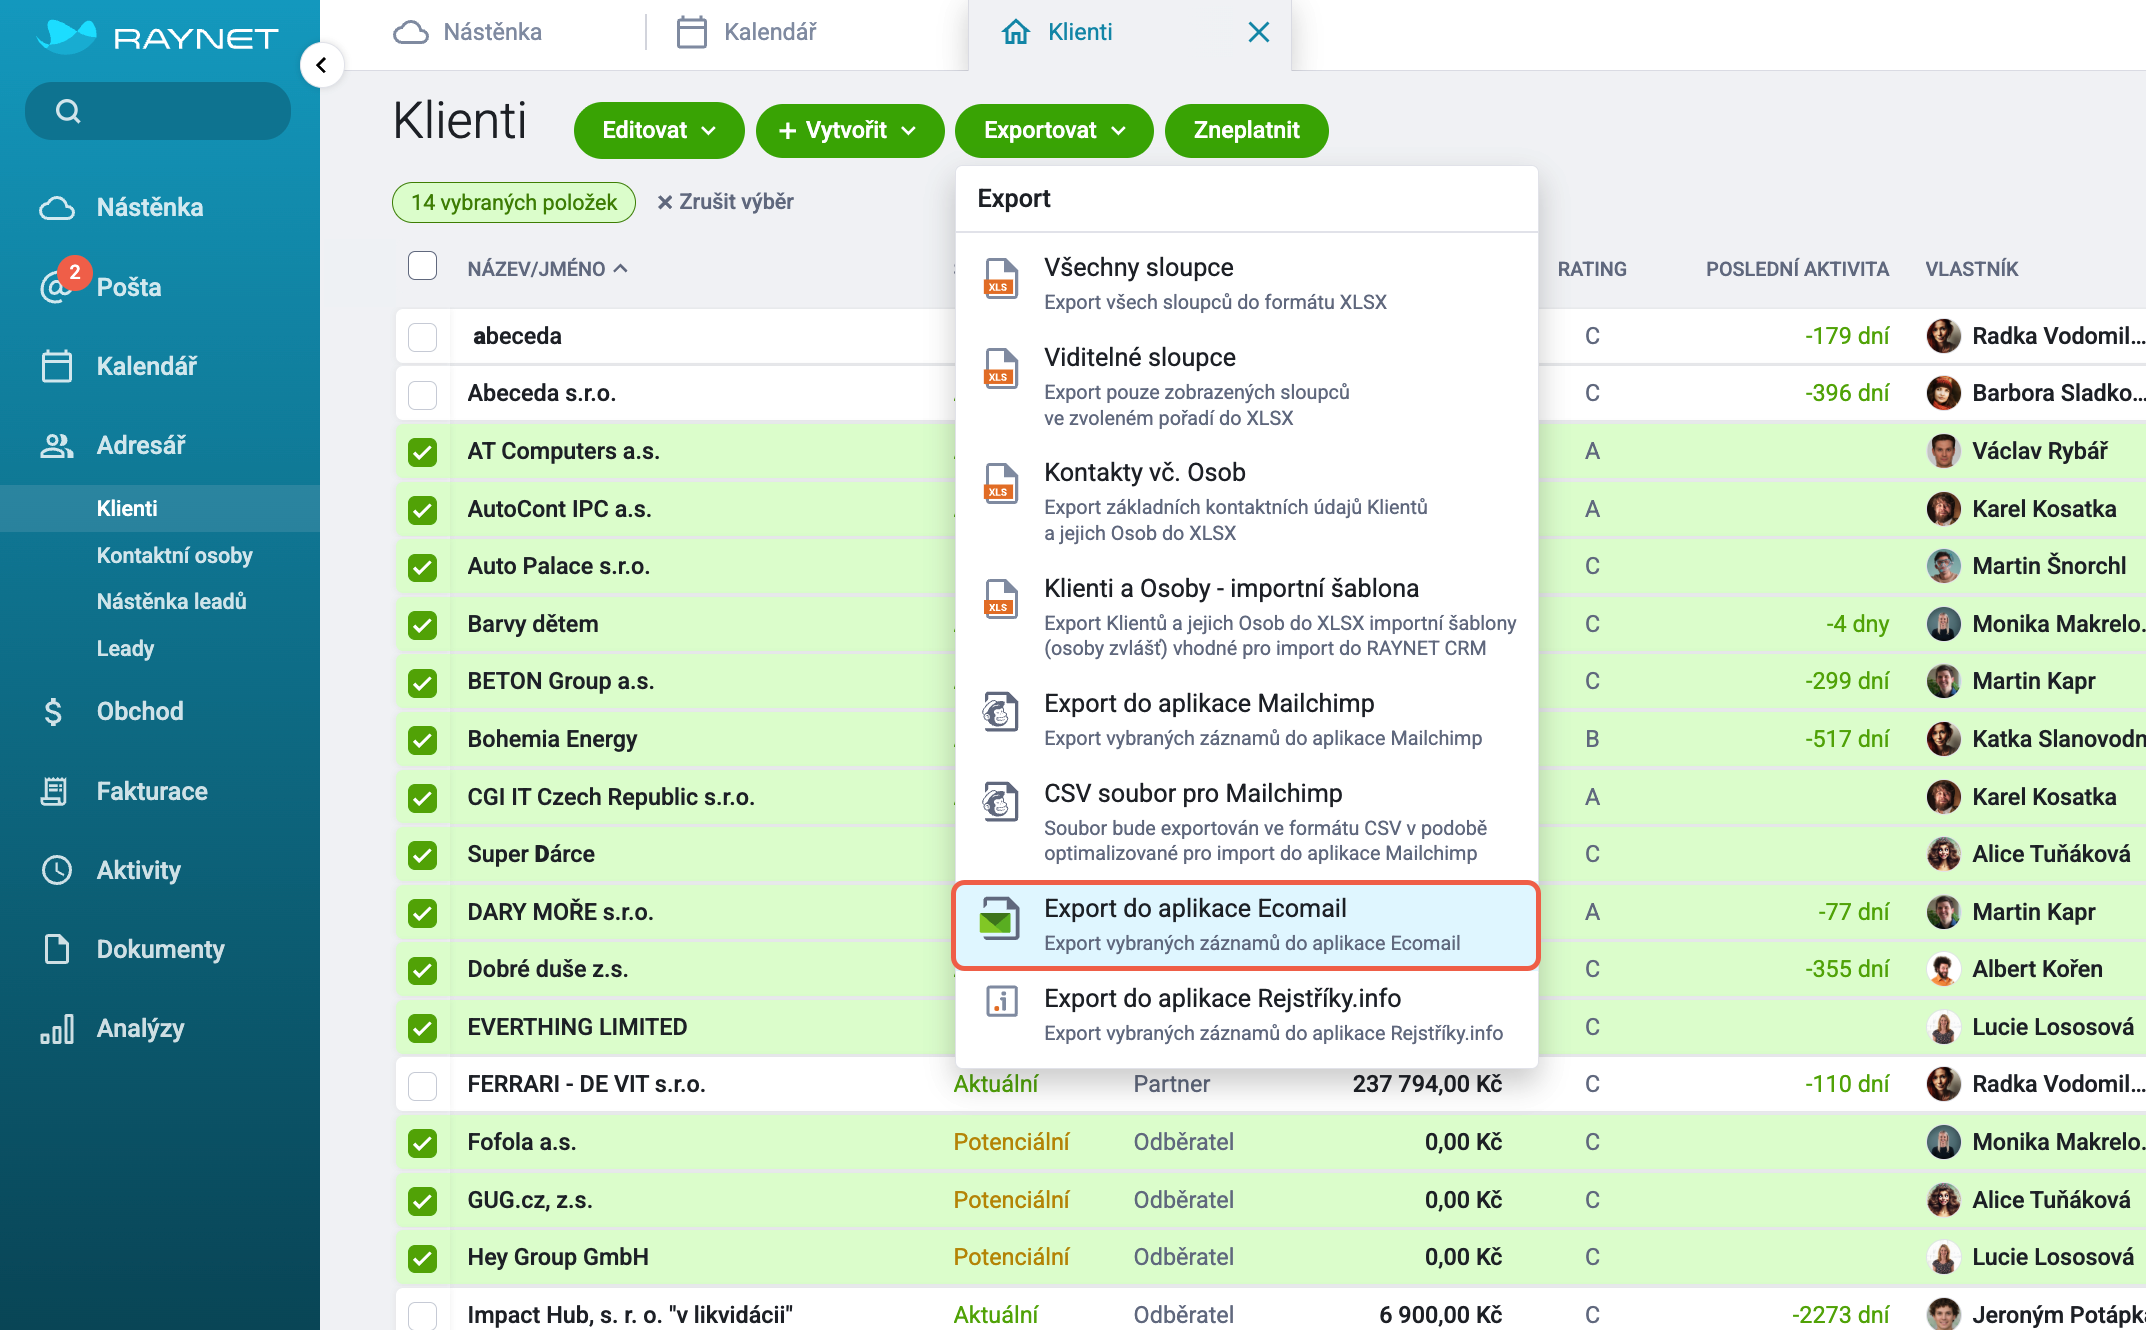This screenshot has height=1330, width=2146.
Task: Check the abeceda row checkbox
Action: point(423,337)
